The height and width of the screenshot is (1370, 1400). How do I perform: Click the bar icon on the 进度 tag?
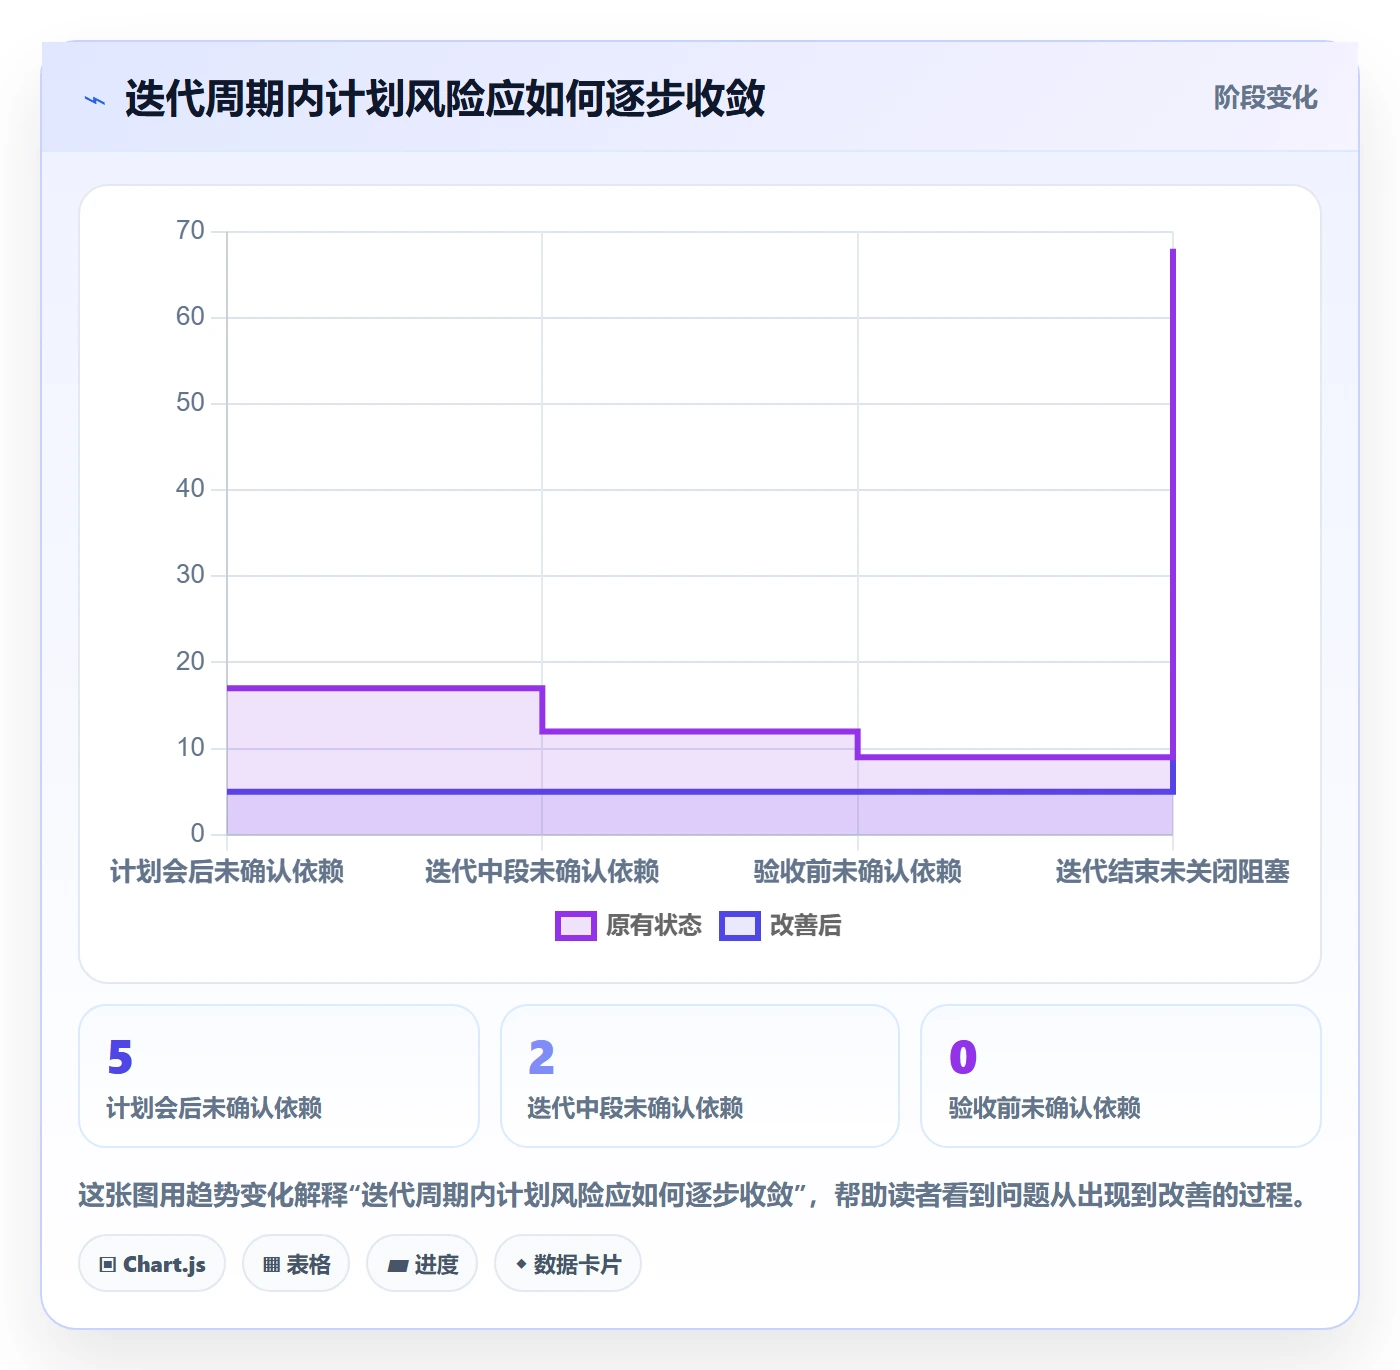[x=397, y=1266]
